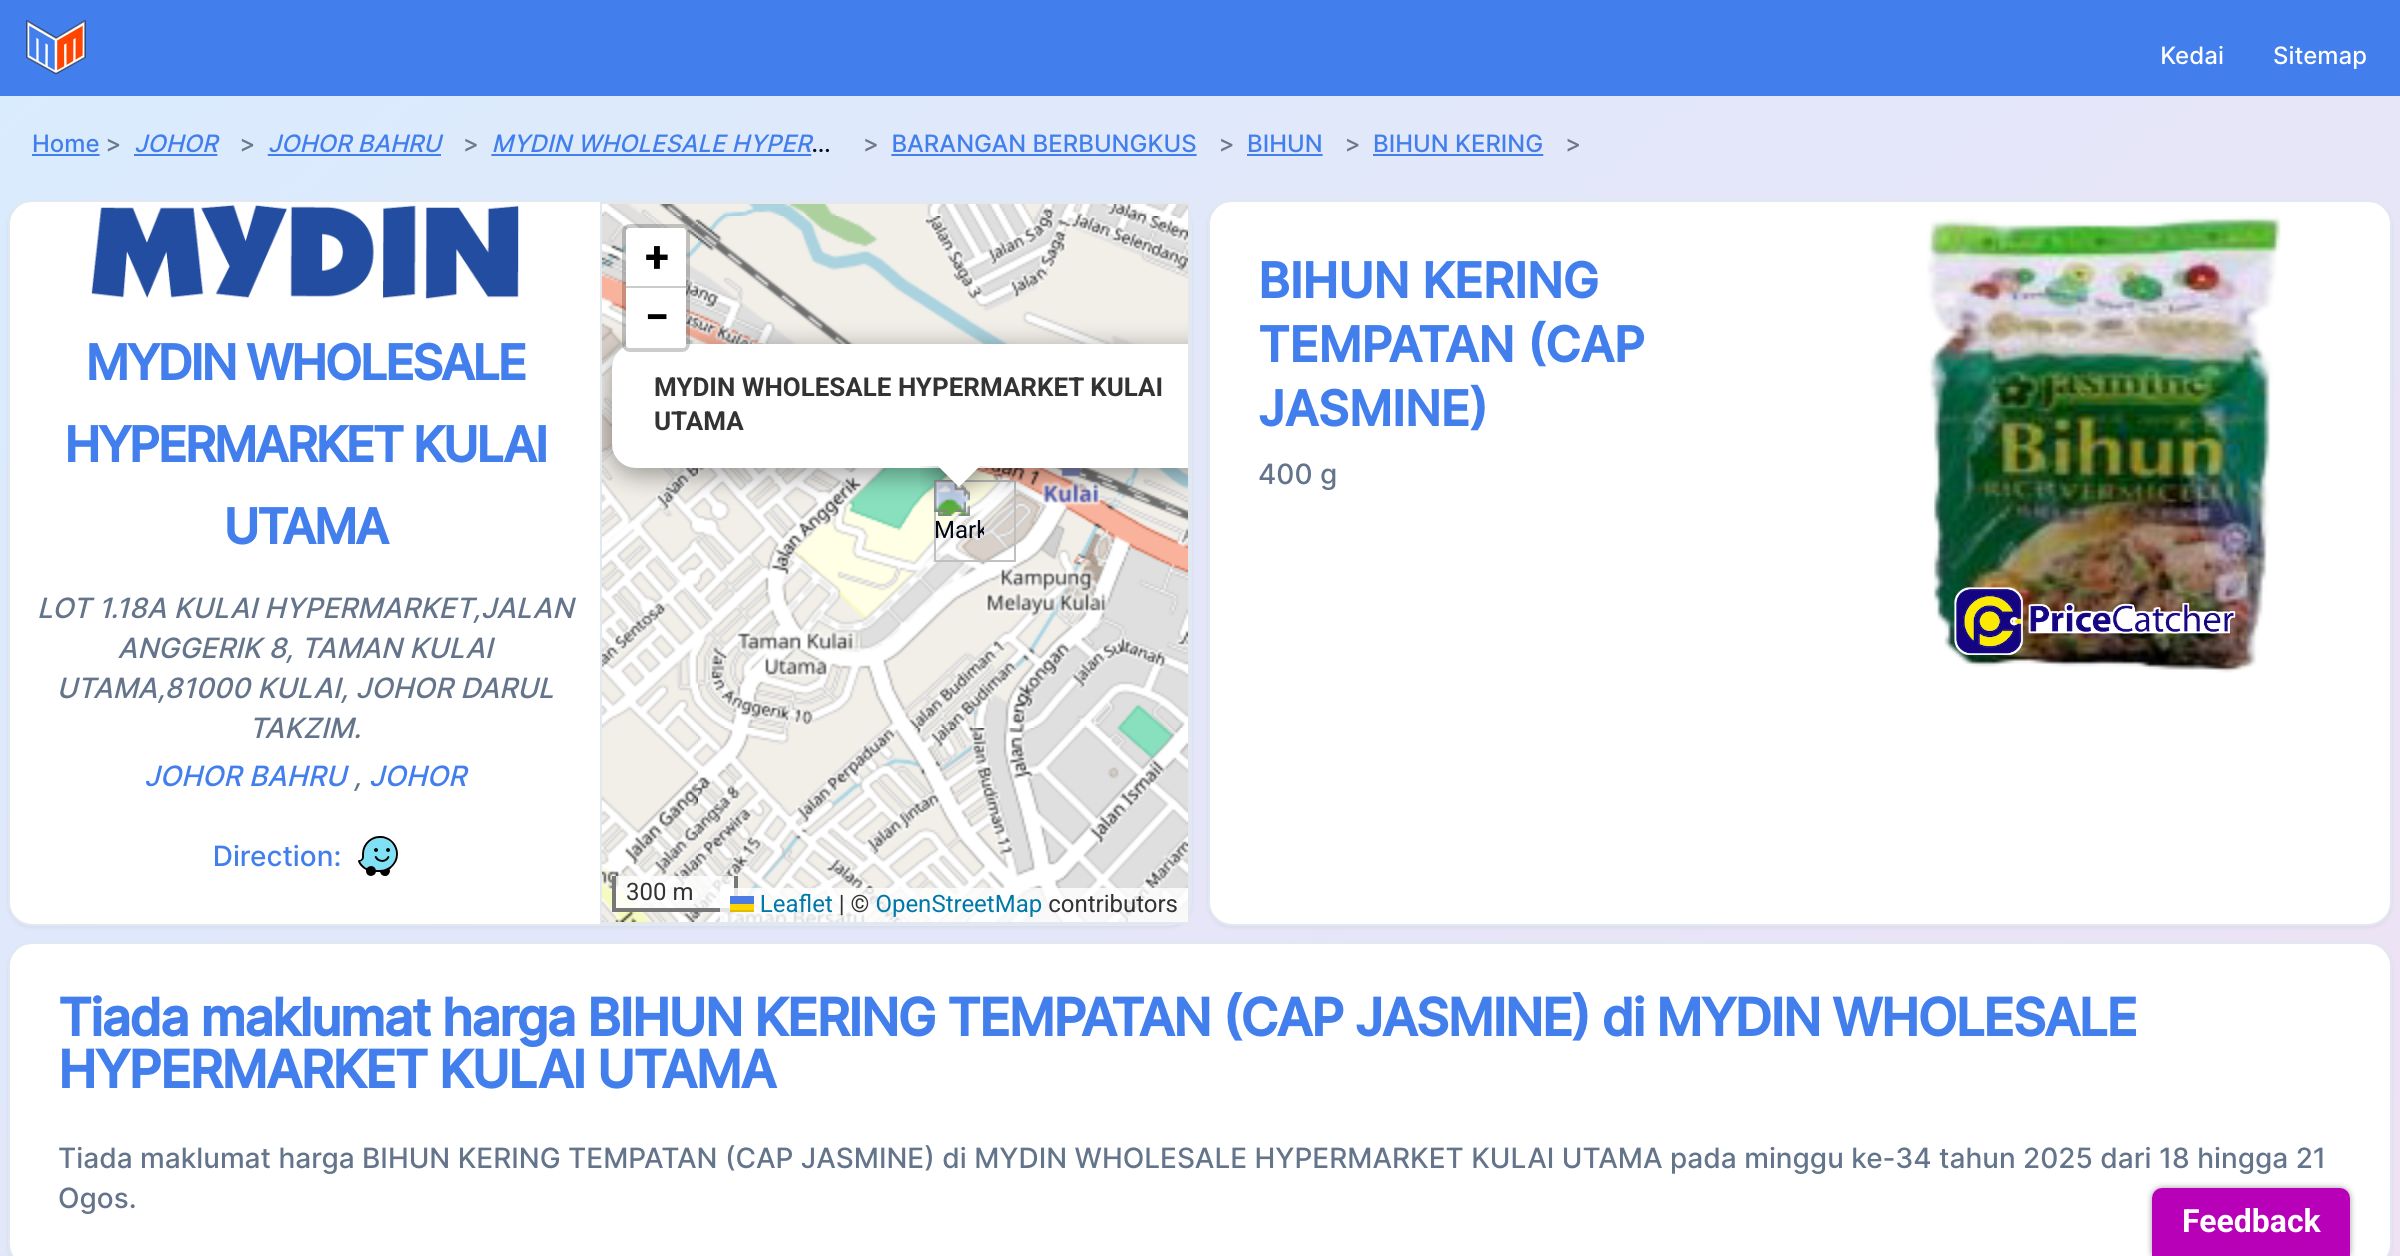
Task: Go to Home breadcrumb link
Action: [65, 143]
